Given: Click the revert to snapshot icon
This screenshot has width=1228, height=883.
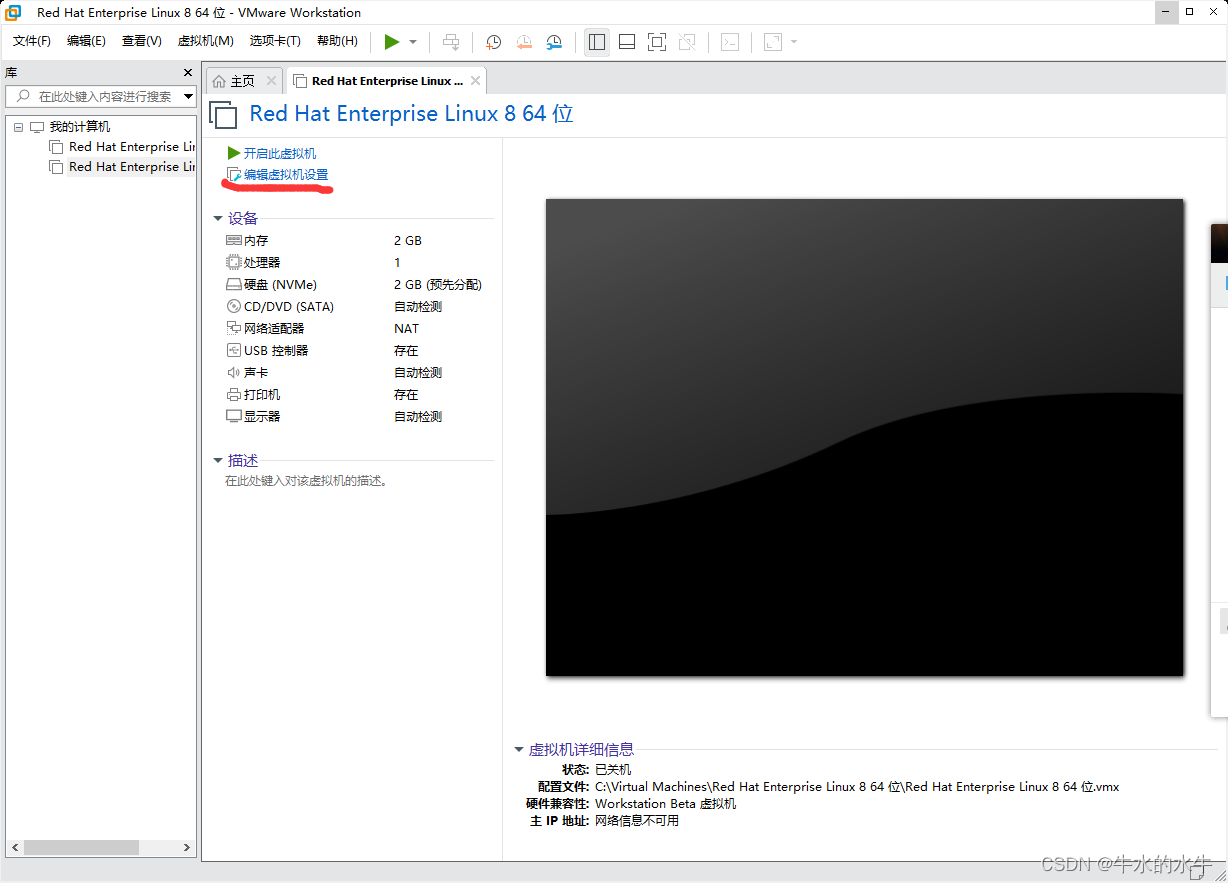Looking at the screenshot, I should [524, 41].
